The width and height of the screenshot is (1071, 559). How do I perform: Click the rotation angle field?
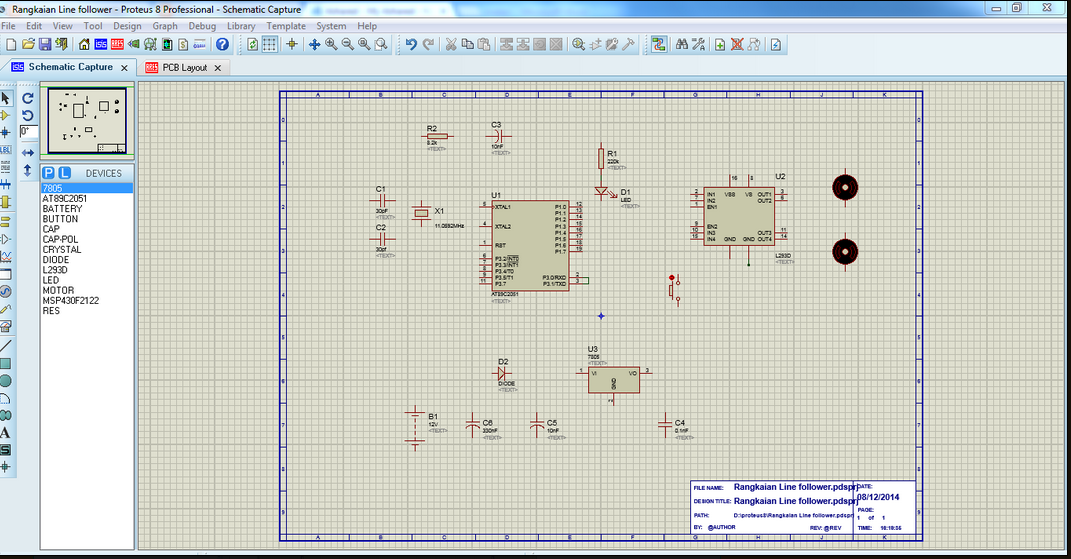(x=29, y=131)
